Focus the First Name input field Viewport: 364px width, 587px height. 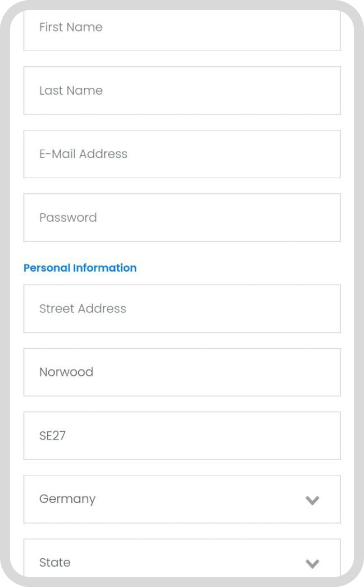(182, 30)
